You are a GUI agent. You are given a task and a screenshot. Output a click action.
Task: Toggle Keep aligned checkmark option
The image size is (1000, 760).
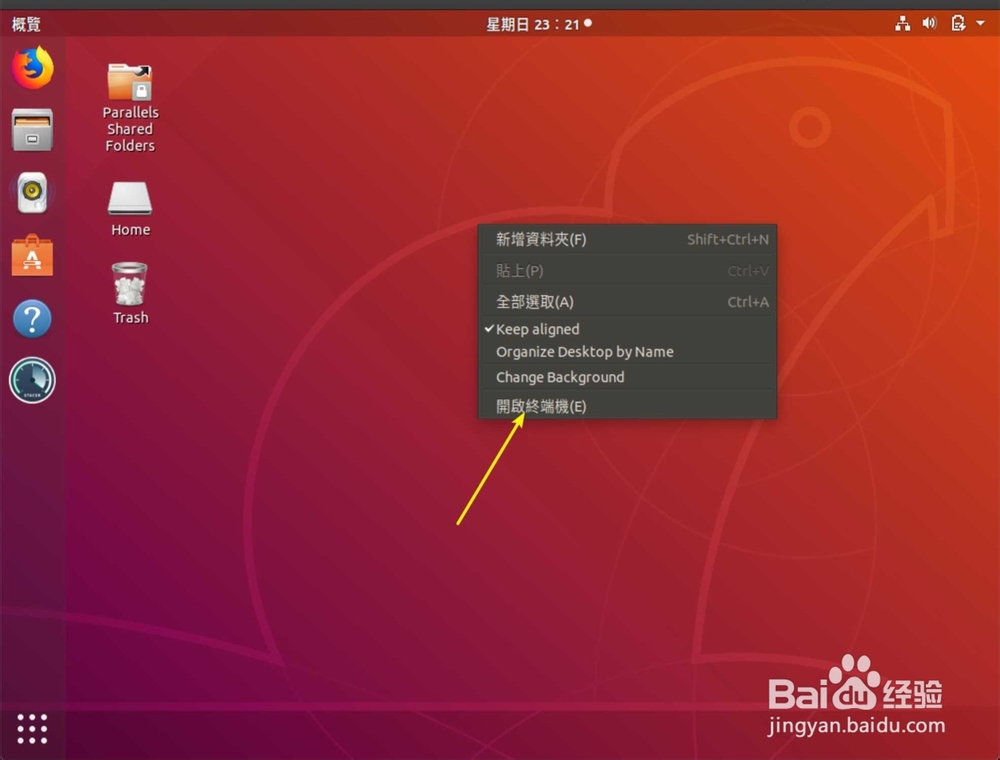(627, 329)
